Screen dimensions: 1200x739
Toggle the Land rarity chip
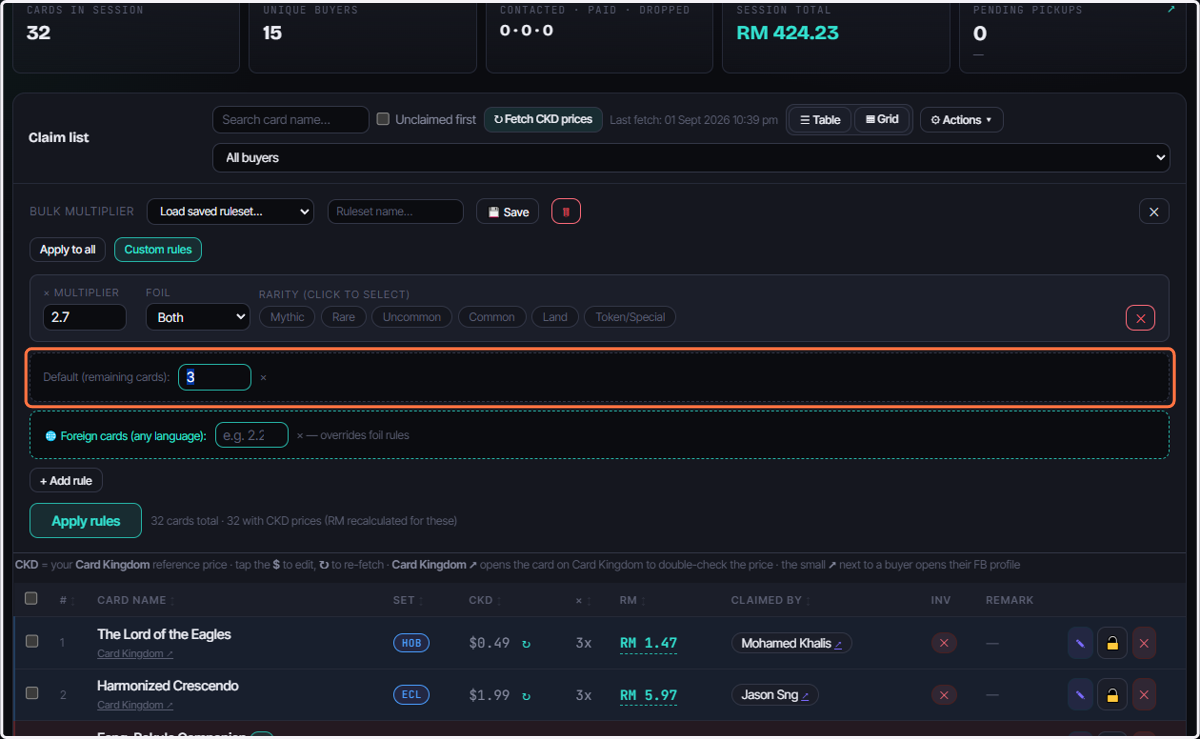(x=555, y=317)
